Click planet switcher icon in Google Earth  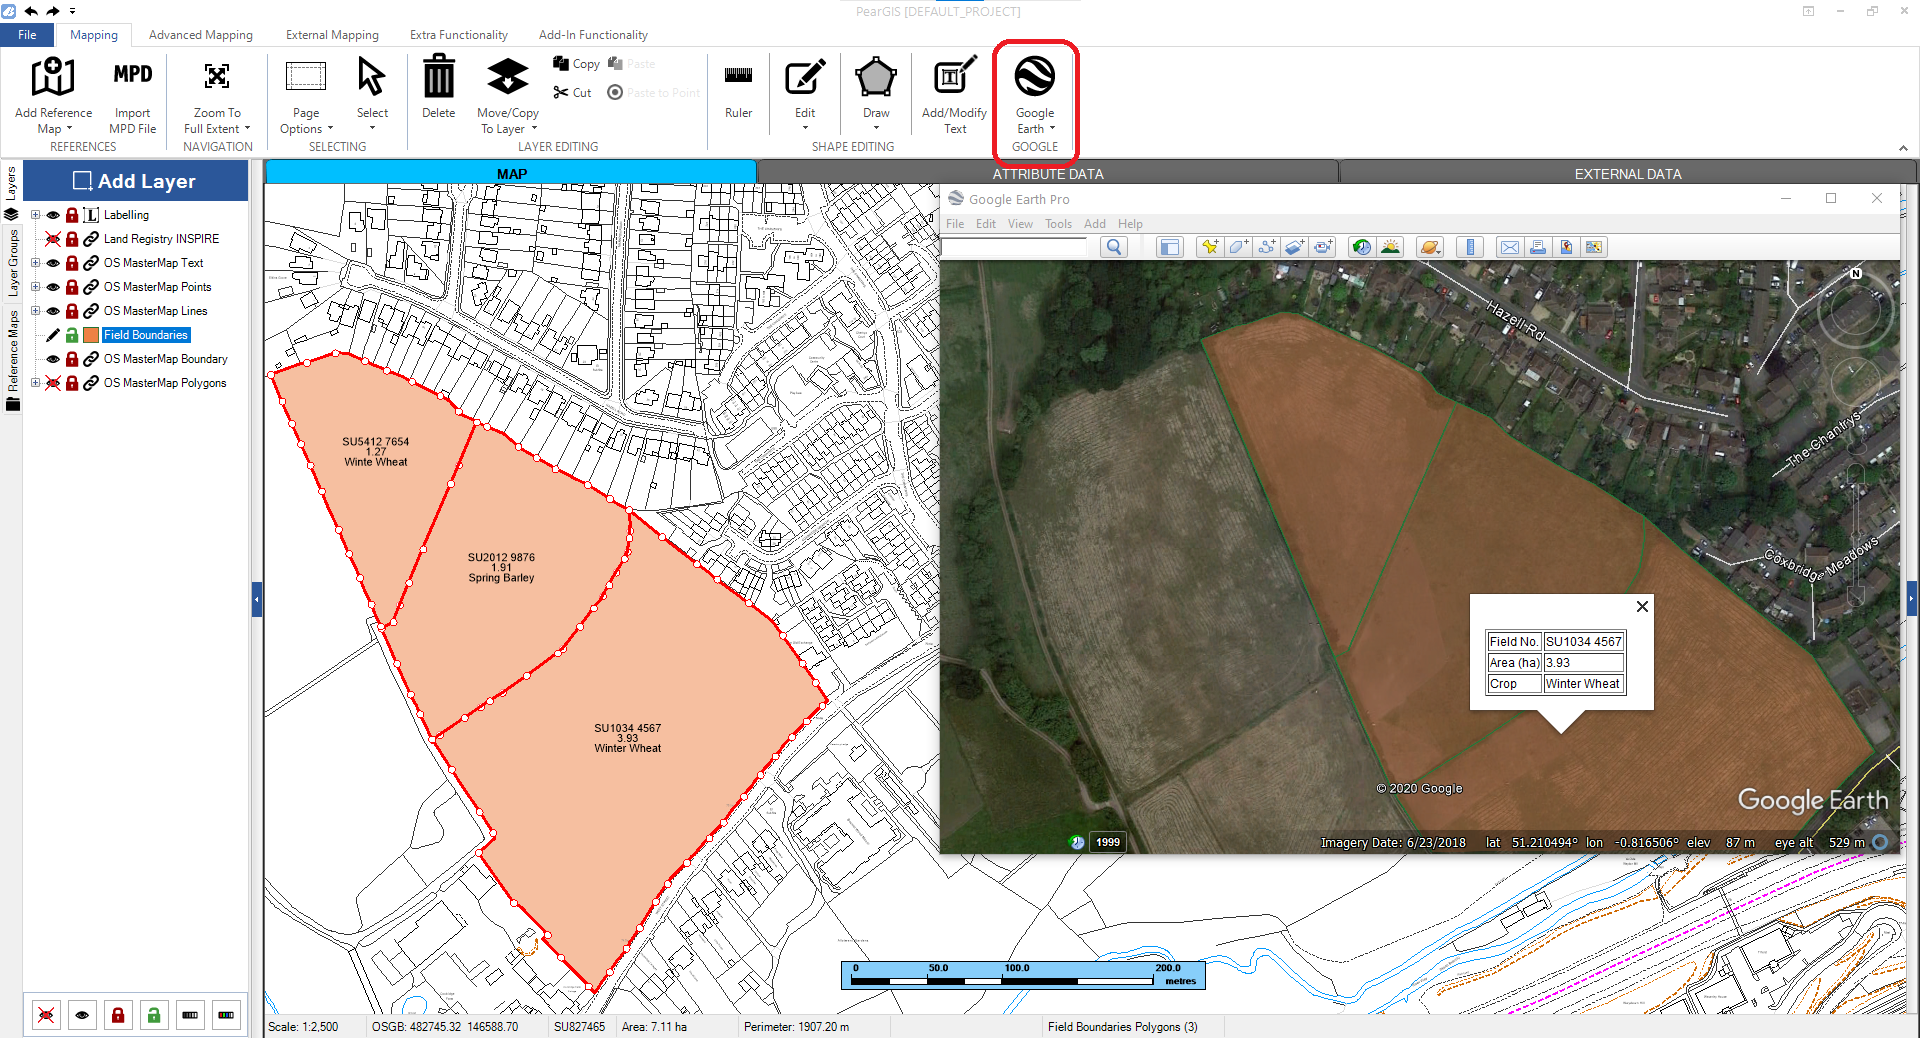(x=1430, y=247)
